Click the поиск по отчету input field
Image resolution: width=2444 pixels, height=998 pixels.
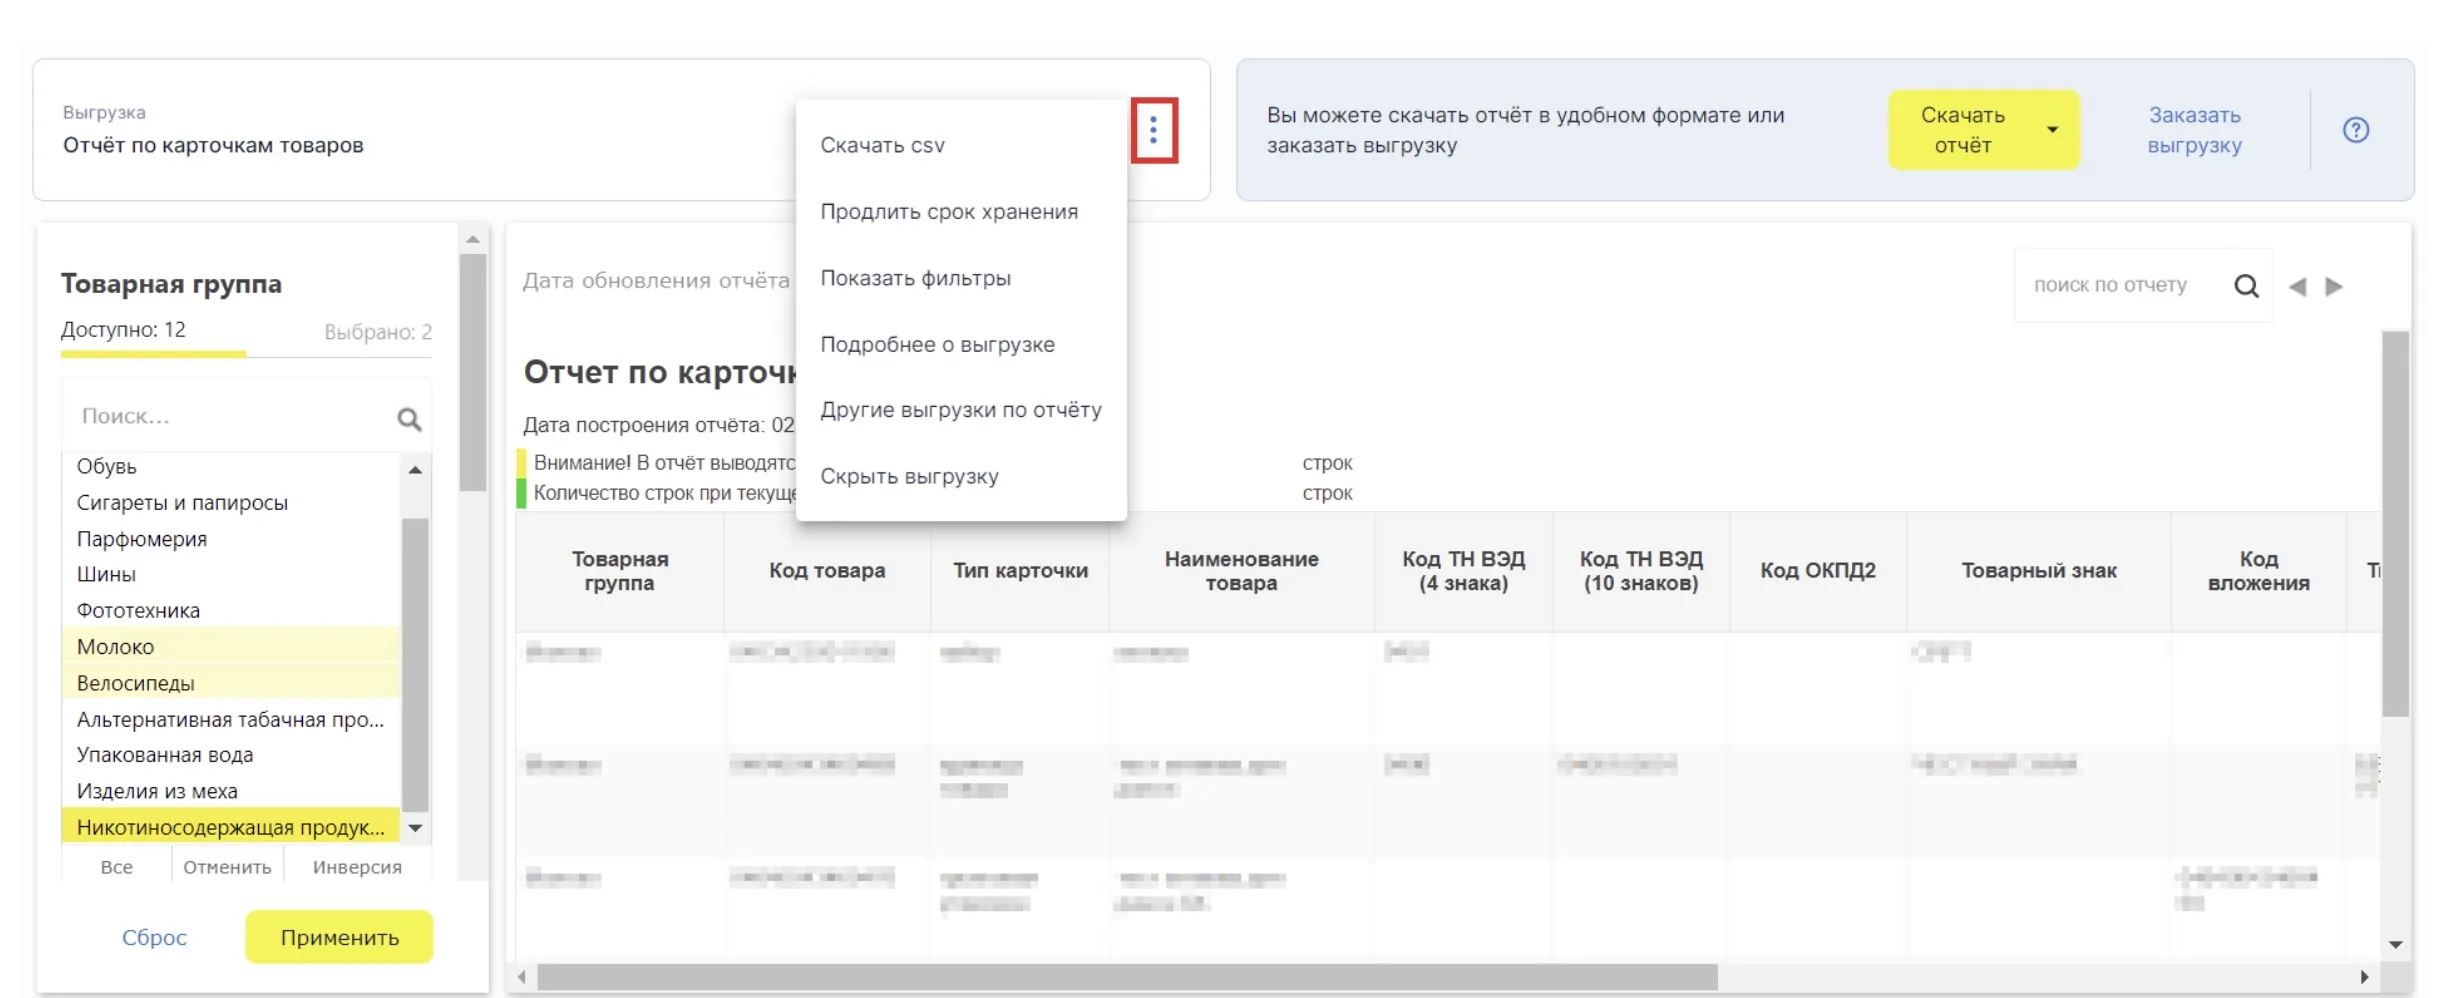pos(2118,286)
